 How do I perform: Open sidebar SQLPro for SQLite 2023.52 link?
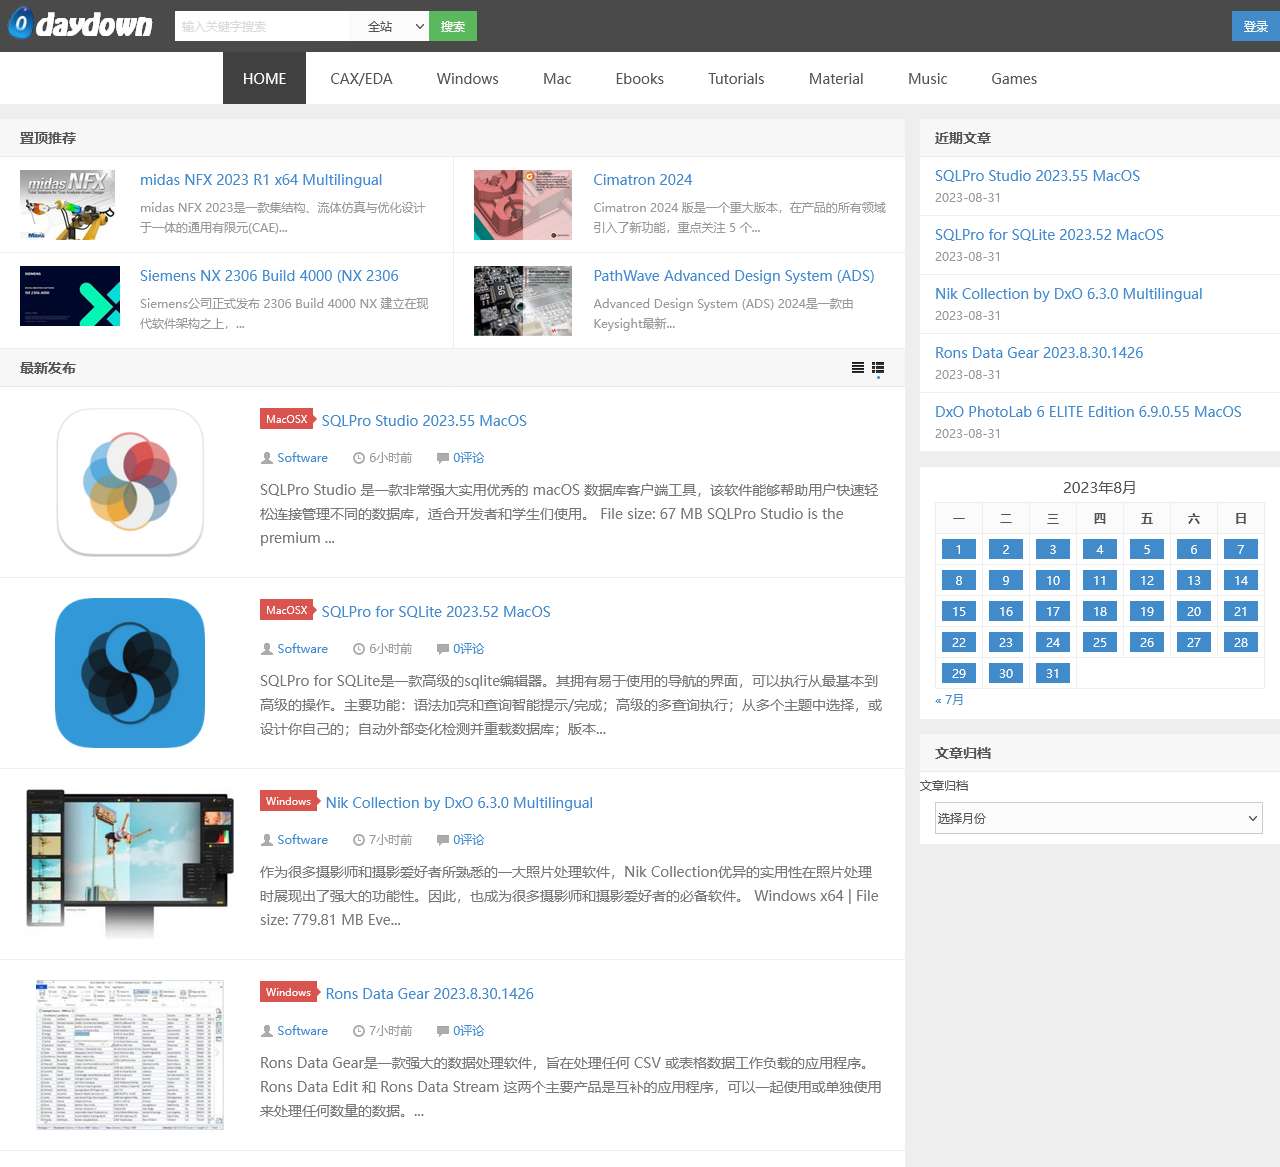(1049, 235)
